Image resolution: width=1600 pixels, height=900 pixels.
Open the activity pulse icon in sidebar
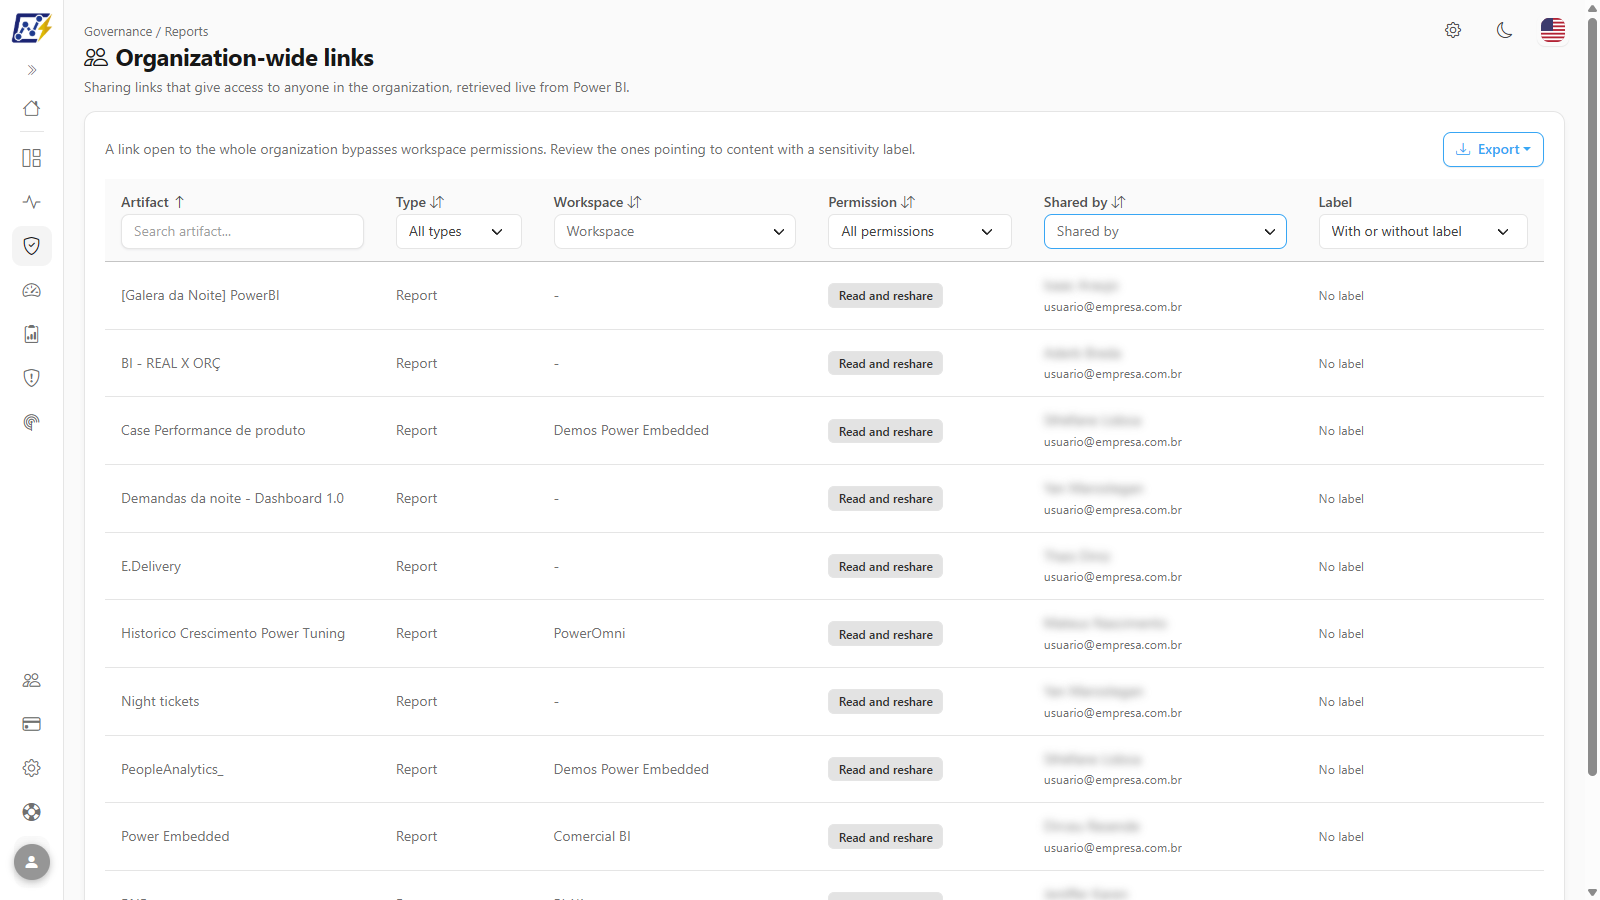32,202
